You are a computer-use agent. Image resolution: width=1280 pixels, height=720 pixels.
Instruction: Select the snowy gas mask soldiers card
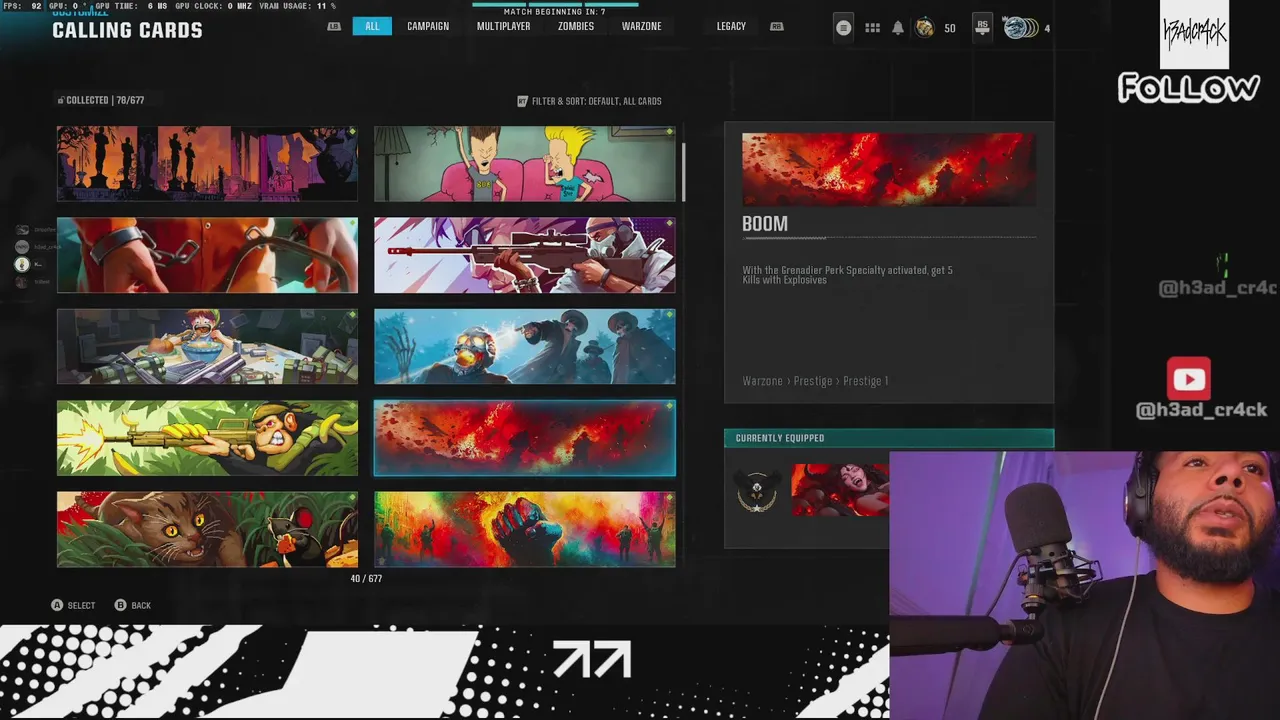(x=525, y=346)
